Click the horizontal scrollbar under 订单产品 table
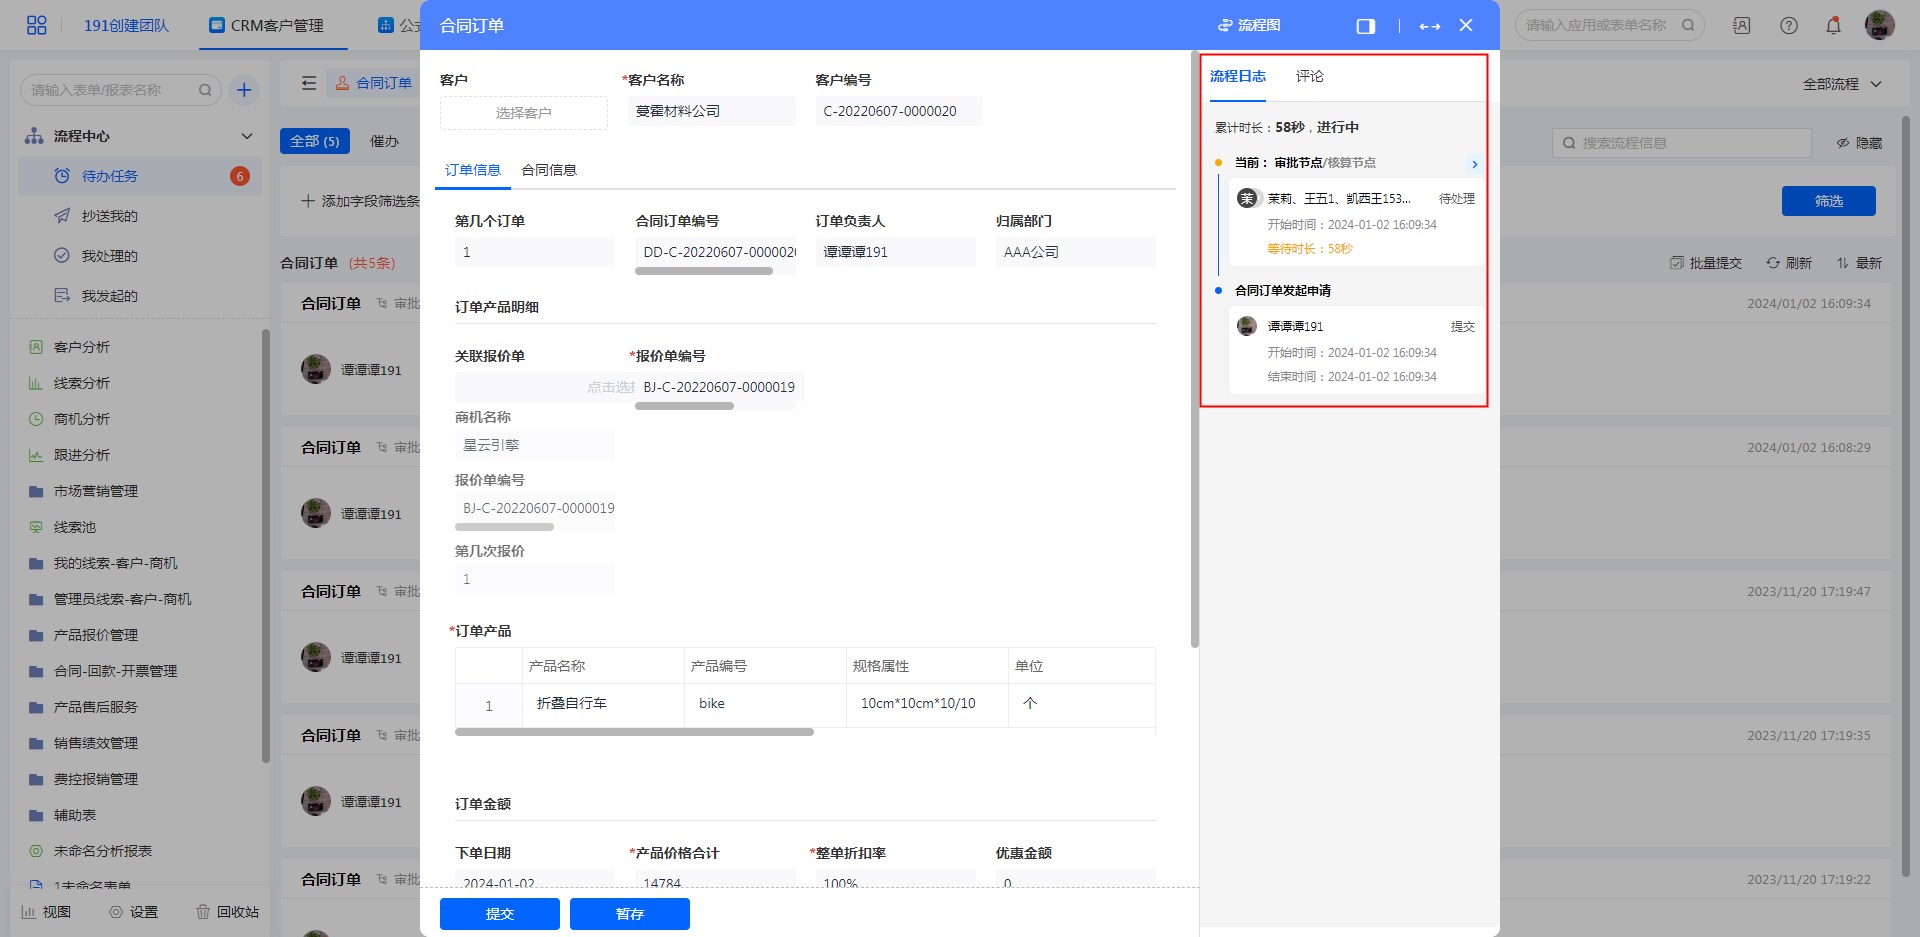 tap(634, 732)
